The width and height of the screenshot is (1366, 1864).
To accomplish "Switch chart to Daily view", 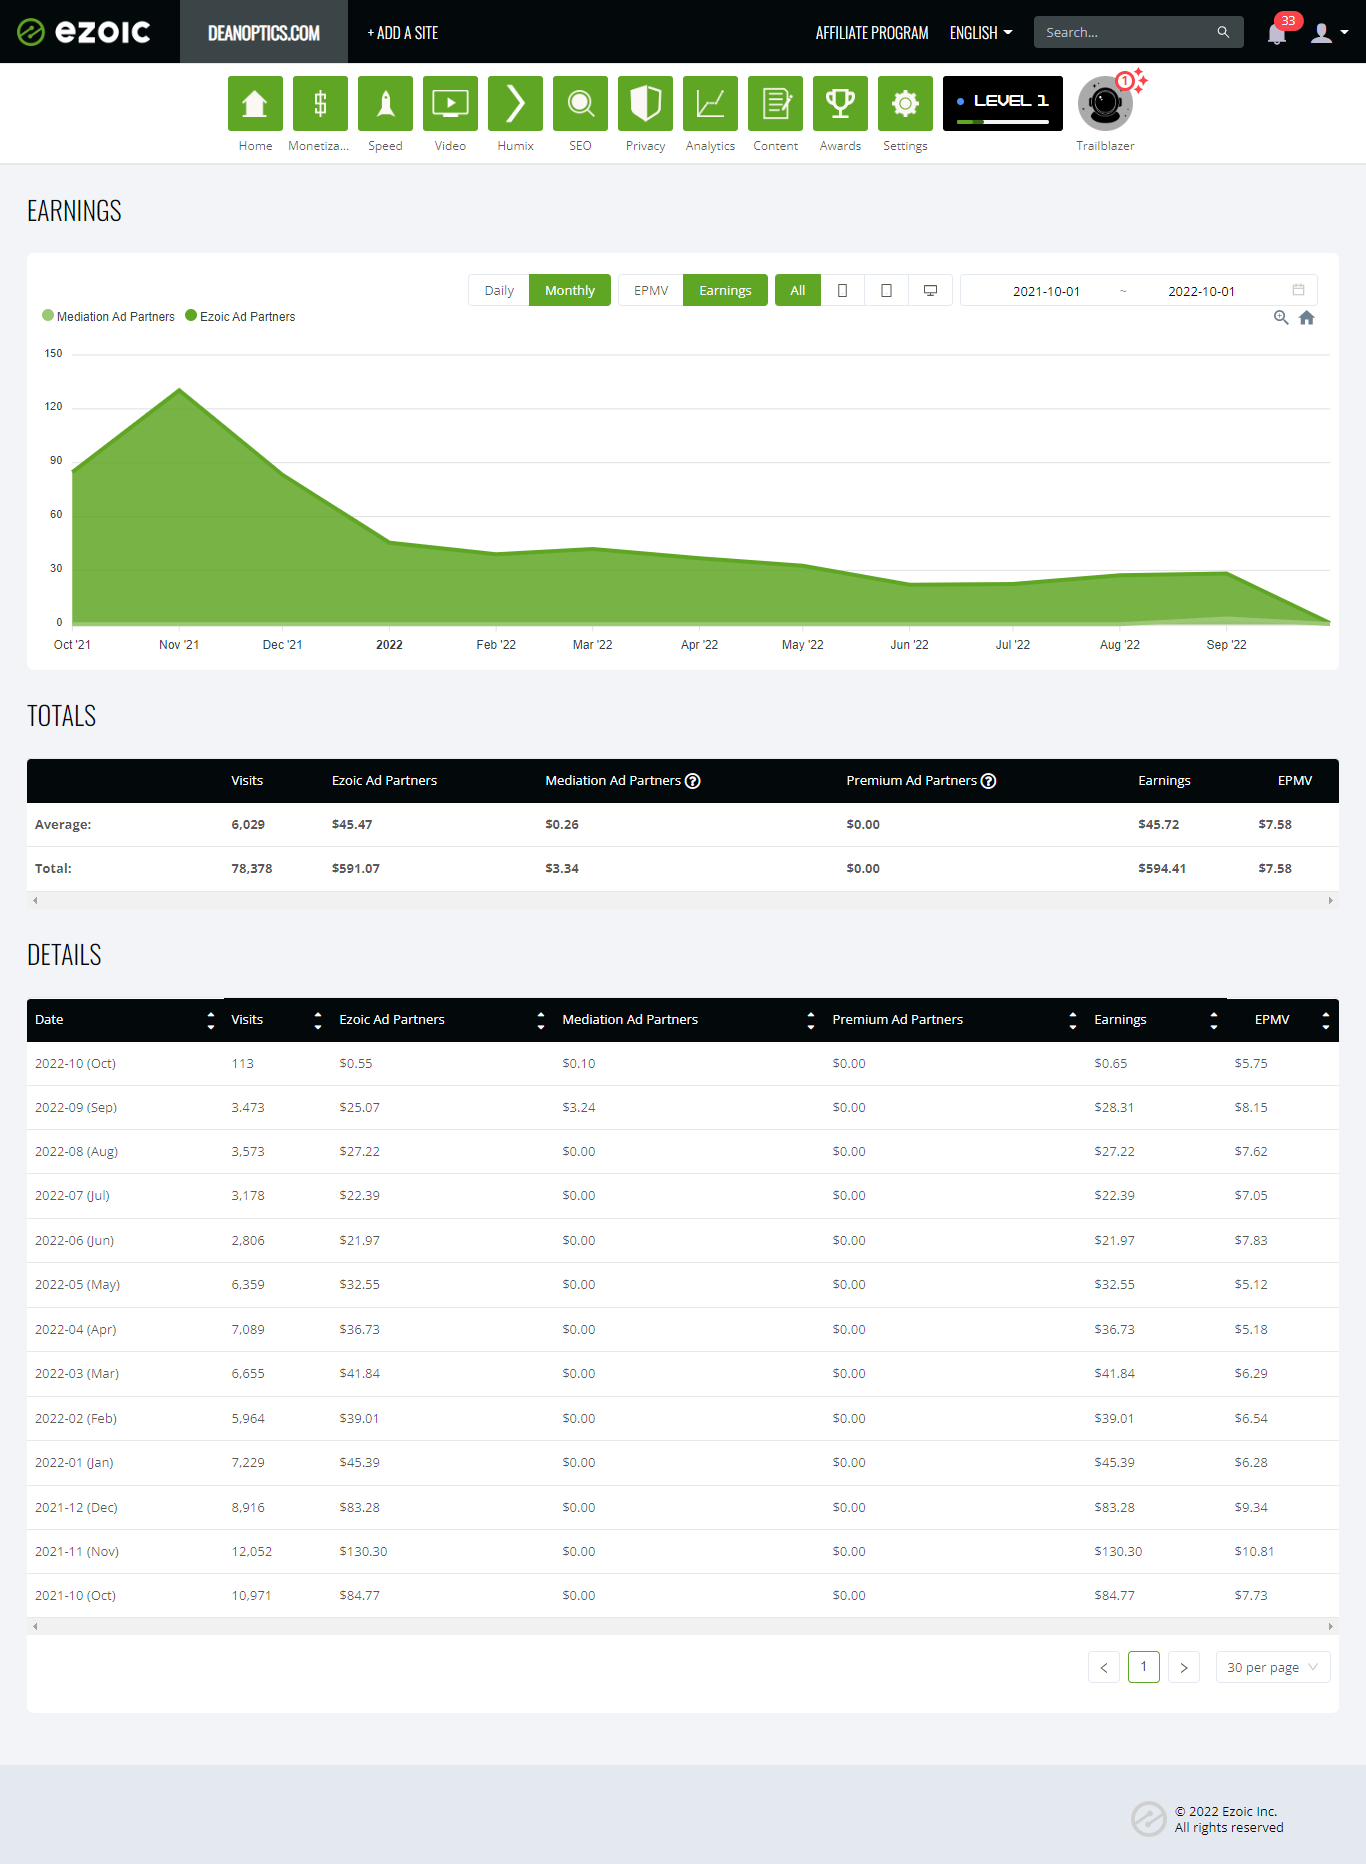I will pos(499,290).
